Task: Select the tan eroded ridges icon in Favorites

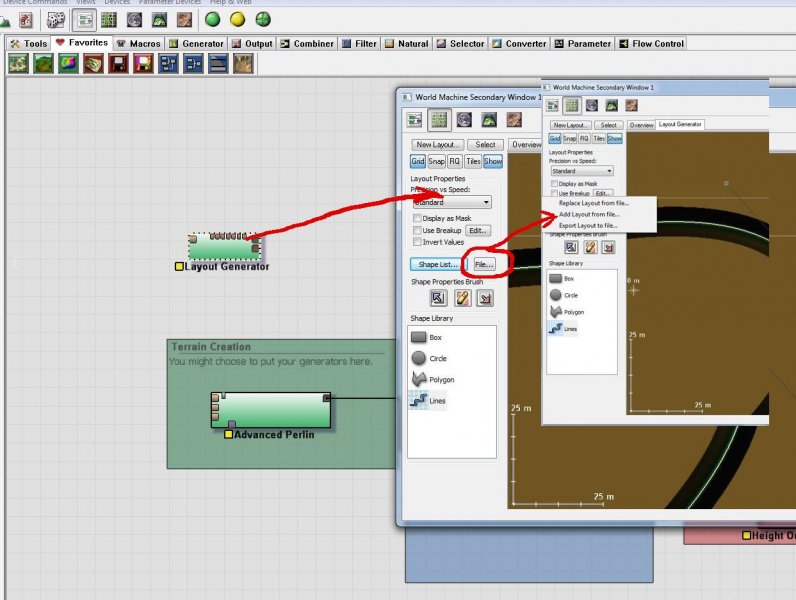Action: (243, 64)
